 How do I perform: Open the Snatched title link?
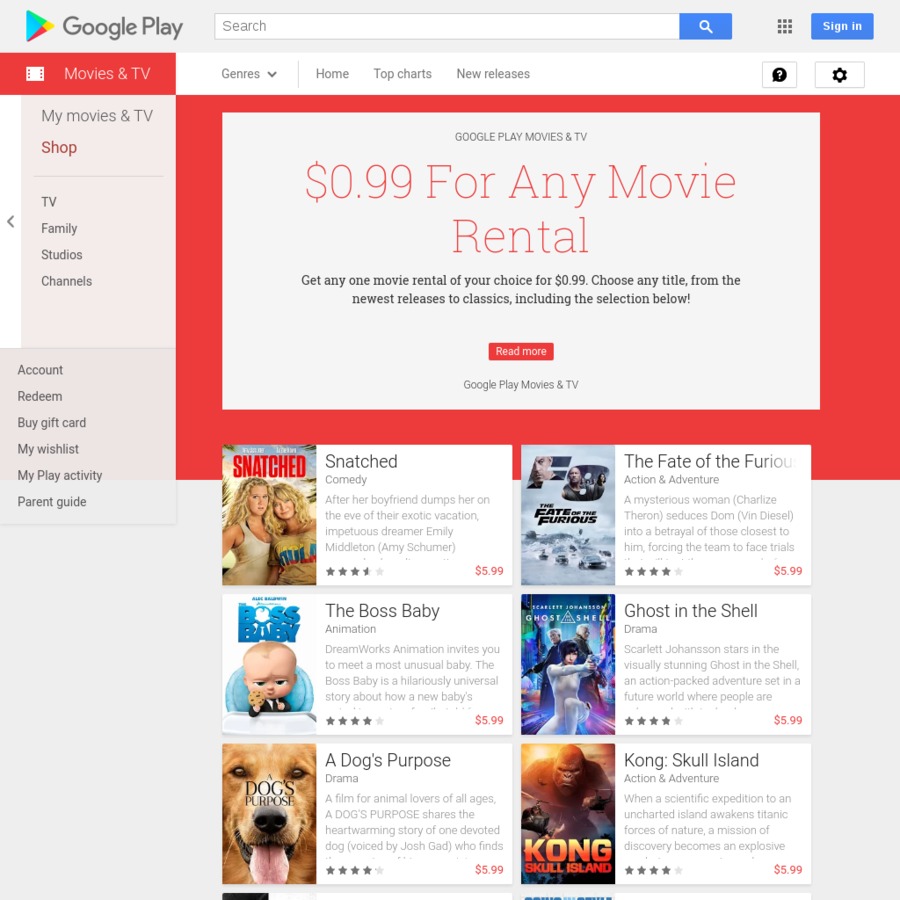pos(361,461)
